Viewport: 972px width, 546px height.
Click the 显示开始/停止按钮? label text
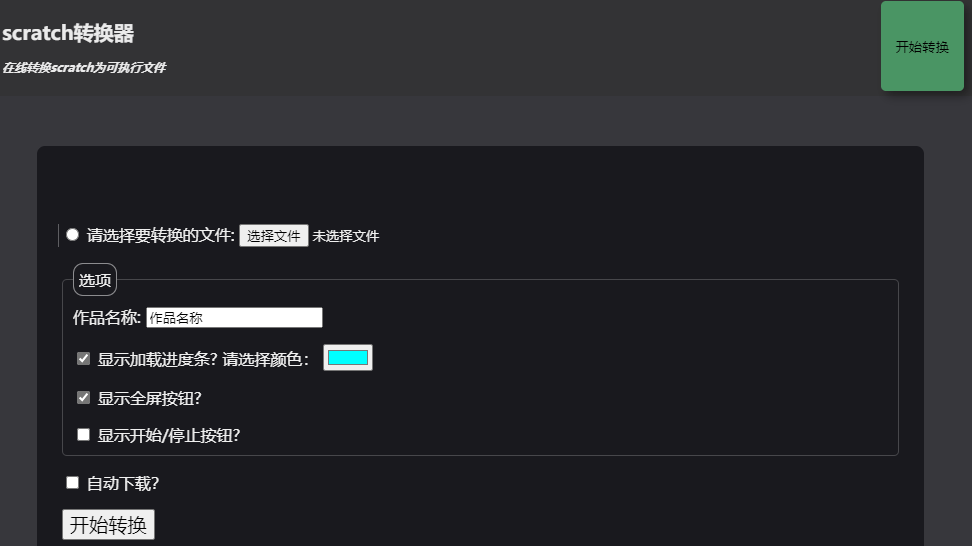pyautogui.click(x=169, y=436)
